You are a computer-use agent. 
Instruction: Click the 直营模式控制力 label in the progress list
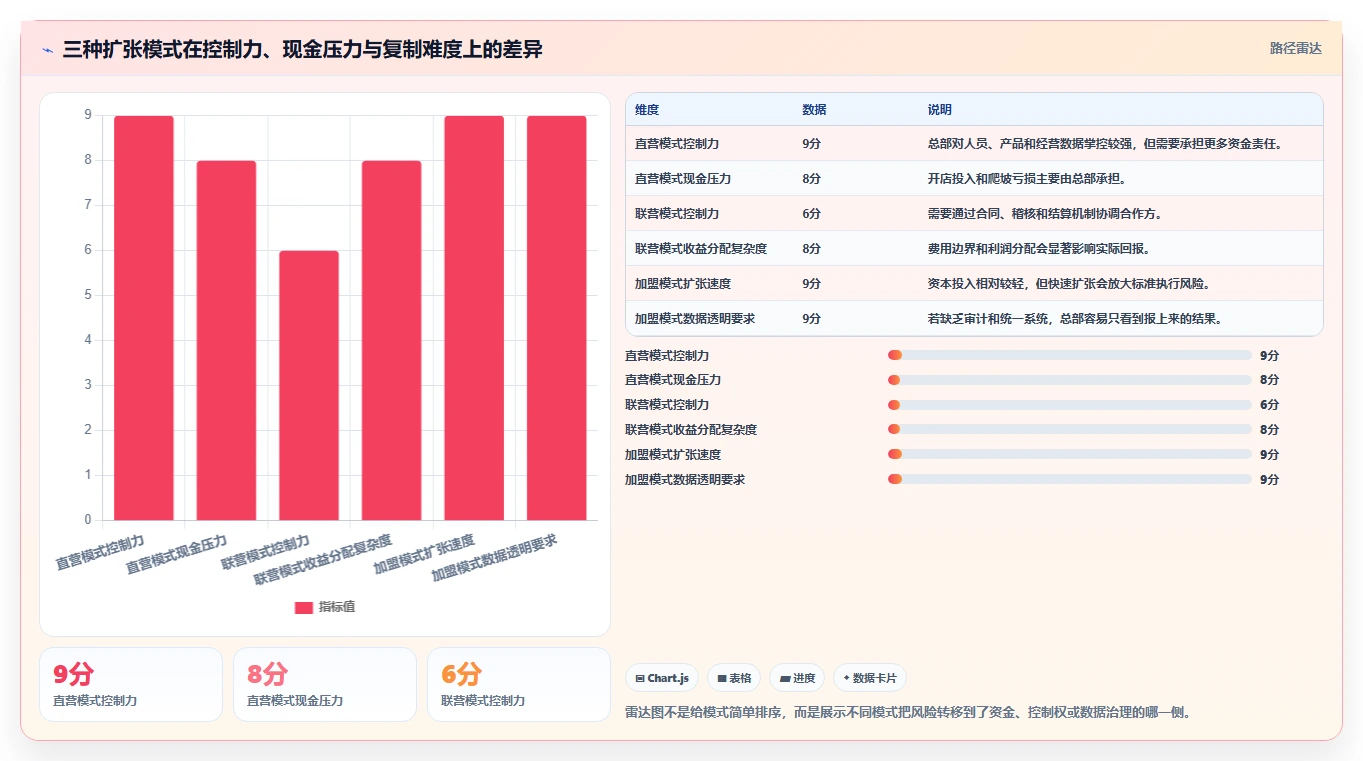coord(667,355)
